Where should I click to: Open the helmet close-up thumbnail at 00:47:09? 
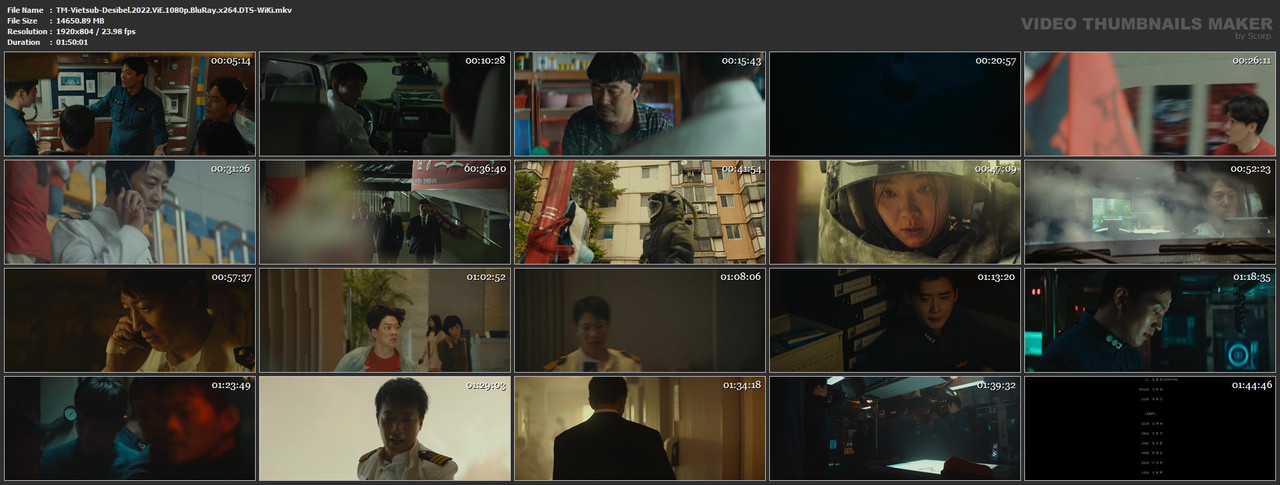coord(895,212)
